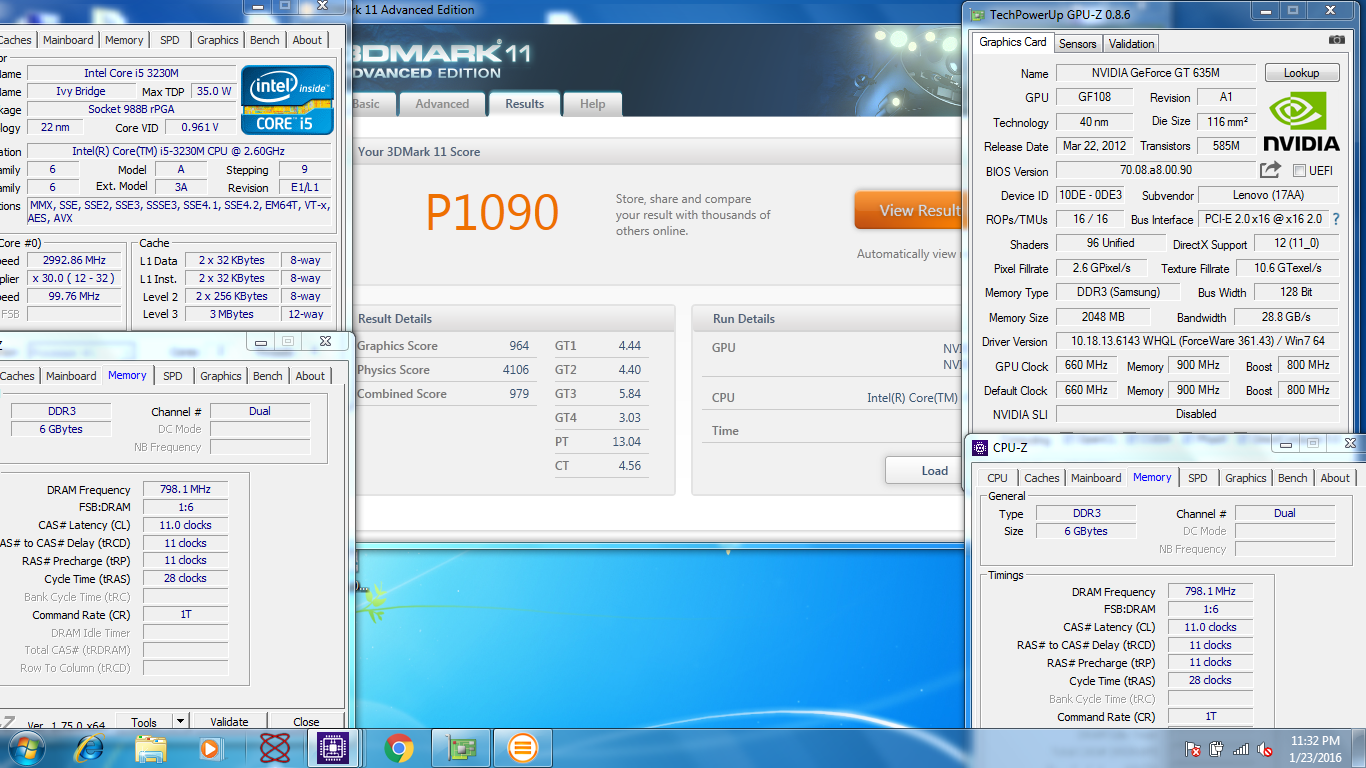Open Mainboard tab in the Intel Core i5 CPU-Z window
The width and height of the screenshot is (1366, 768).
pos(69,40)
